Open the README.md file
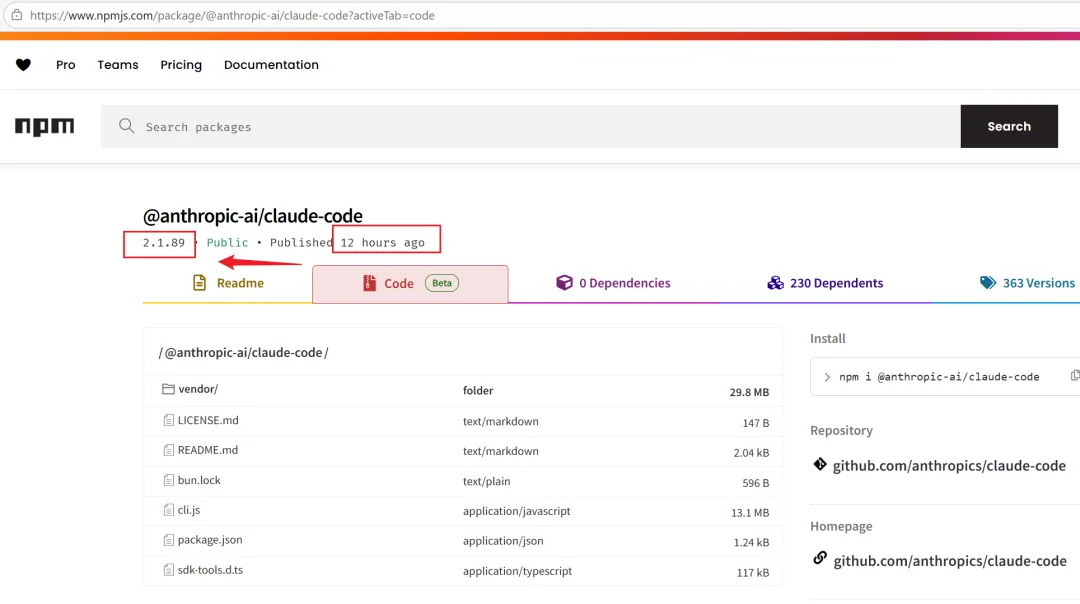 pos(207,450)
